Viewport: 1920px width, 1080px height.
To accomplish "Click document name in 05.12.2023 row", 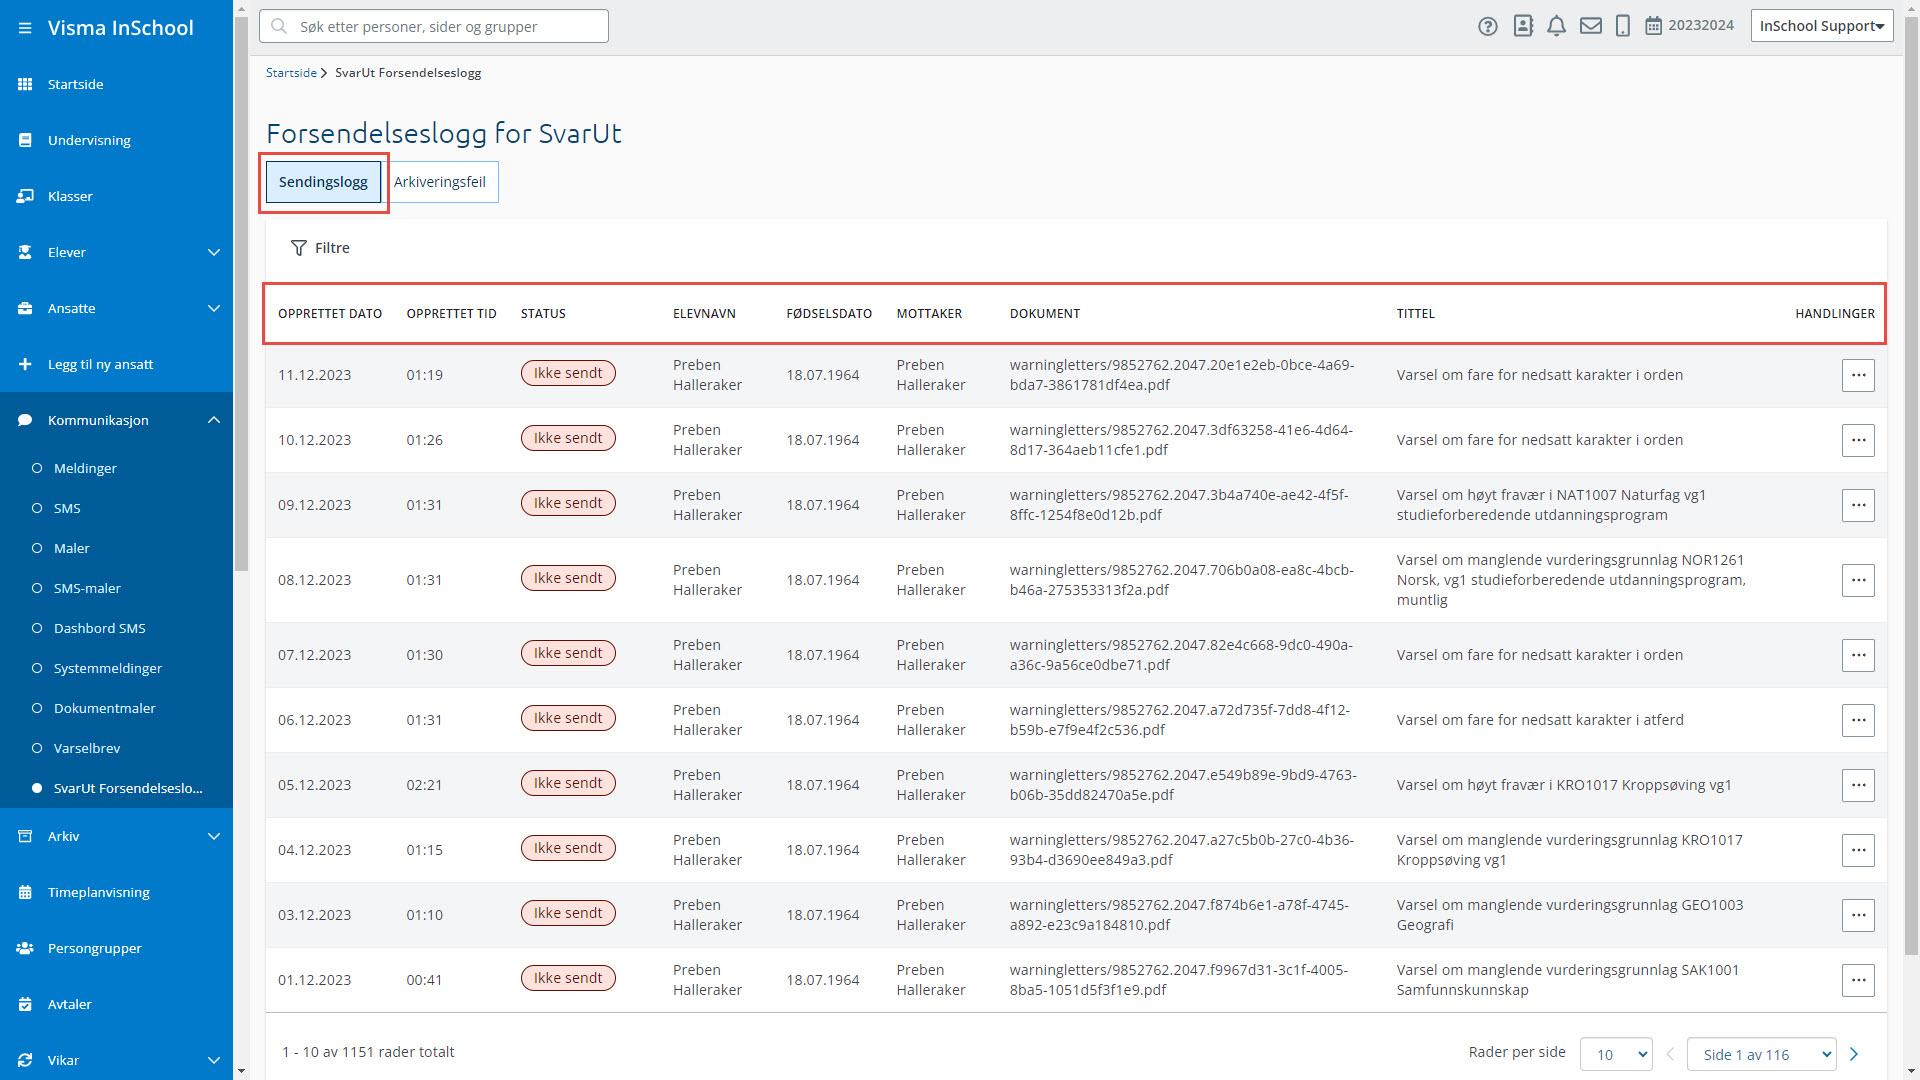I will pyautogui.click(x=1183, y=785).
